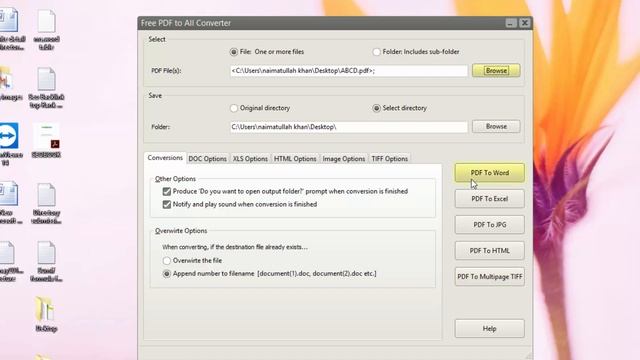Viewport: 640px width, 360px height.
Task: Click the PDF File(s) path field
Action: 349,71
